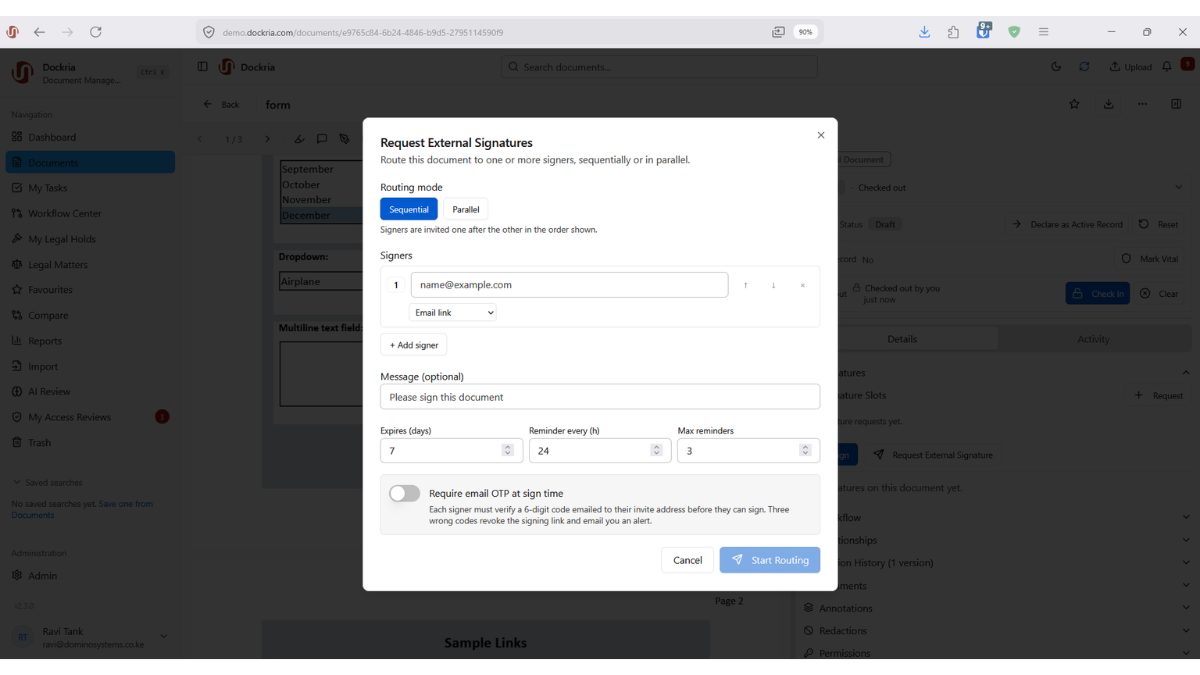The image size is (1200, 675).
Task: Toggle dark mode moon icon
Action: coord(1057,67)
